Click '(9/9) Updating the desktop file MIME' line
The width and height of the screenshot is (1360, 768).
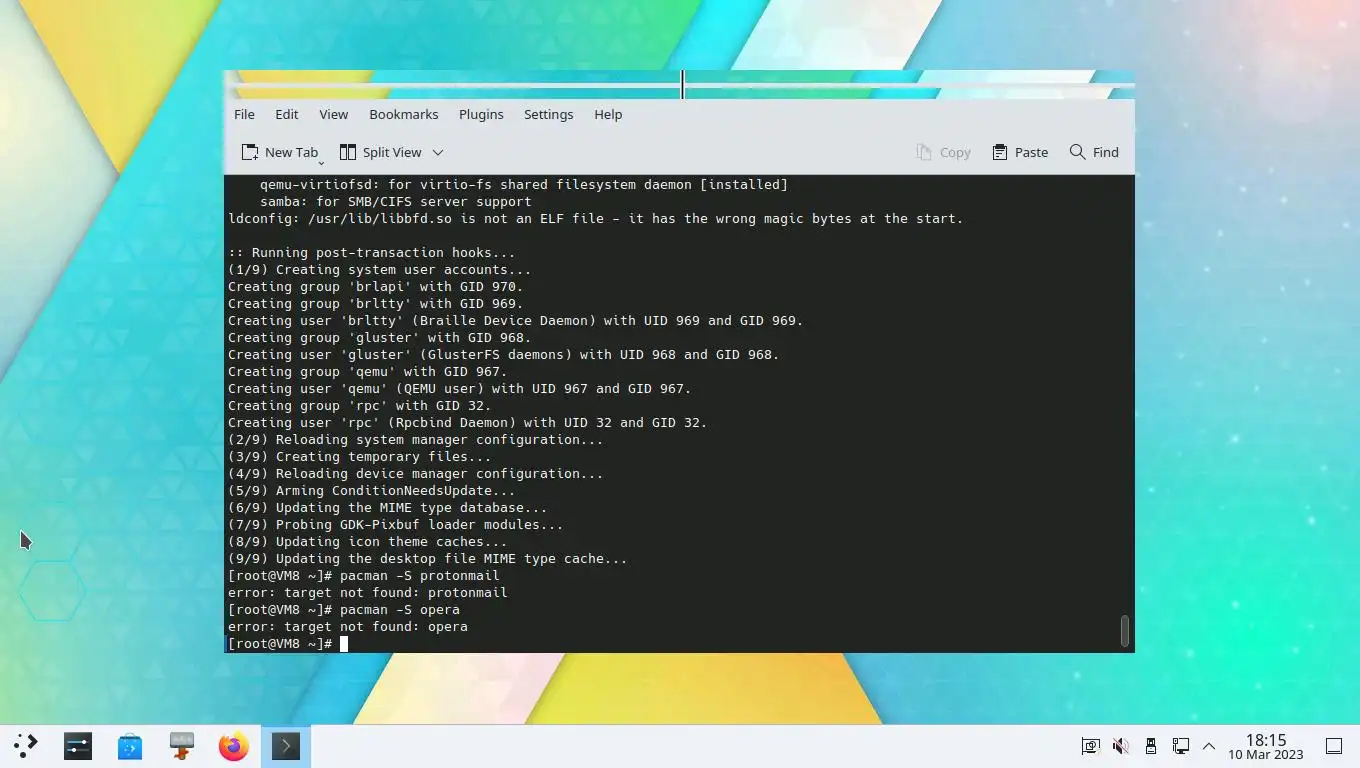(x=428, y=559)
